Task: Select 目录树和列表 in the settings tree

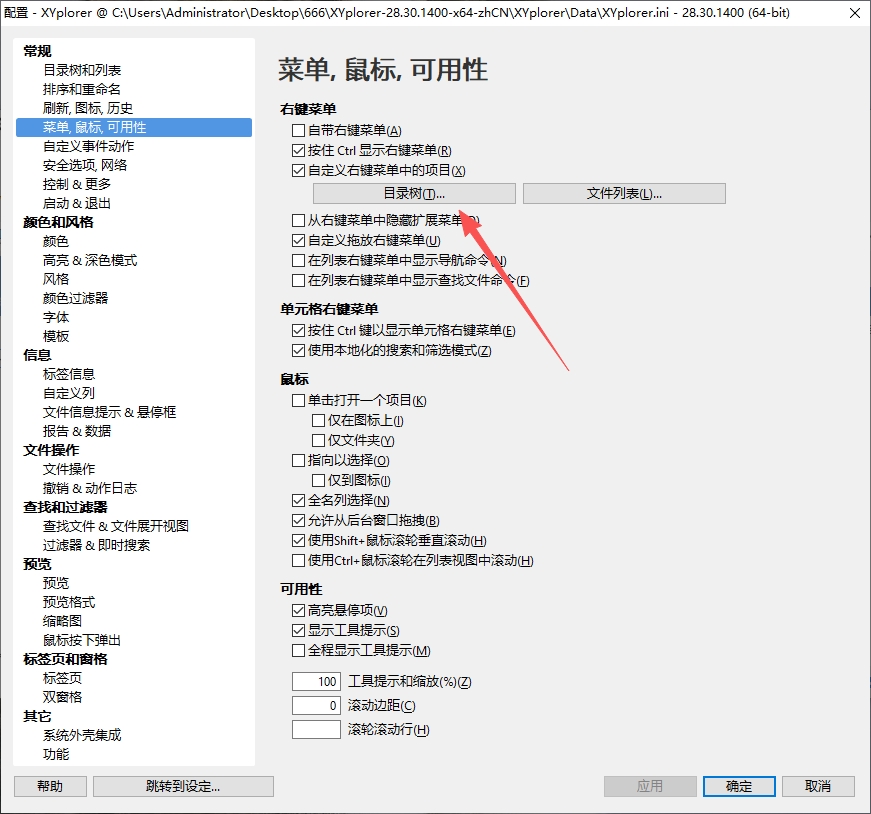Action: [x=82, y=70]
